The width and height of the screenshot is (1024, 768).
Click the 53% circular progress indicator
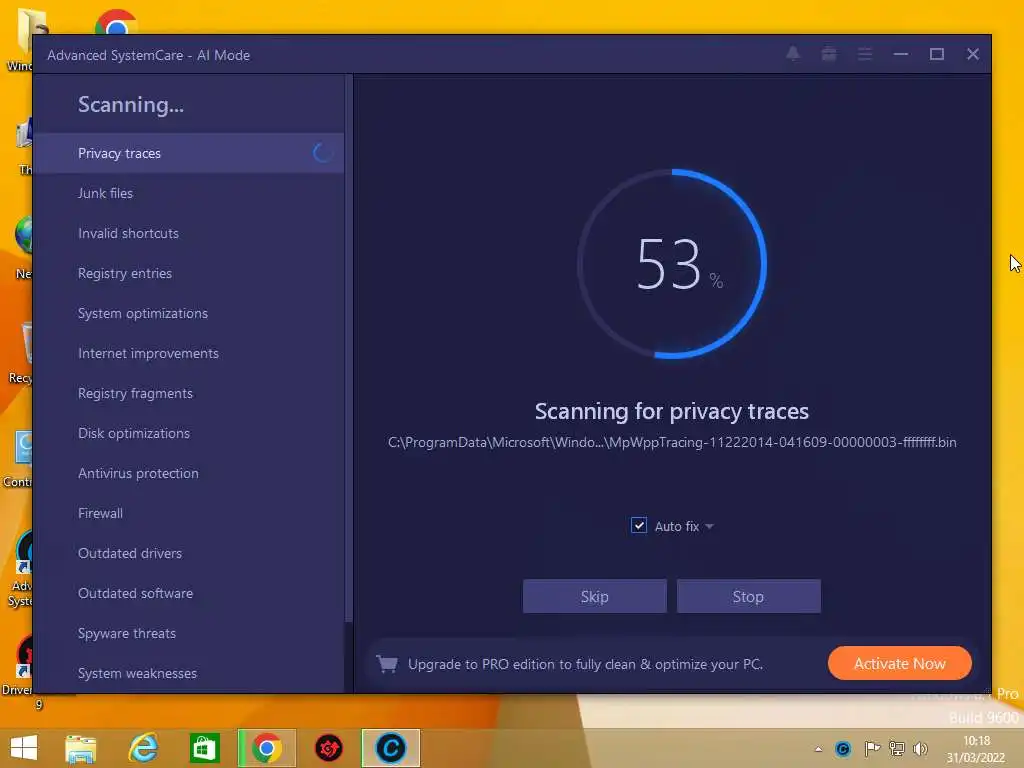[672, 264]
